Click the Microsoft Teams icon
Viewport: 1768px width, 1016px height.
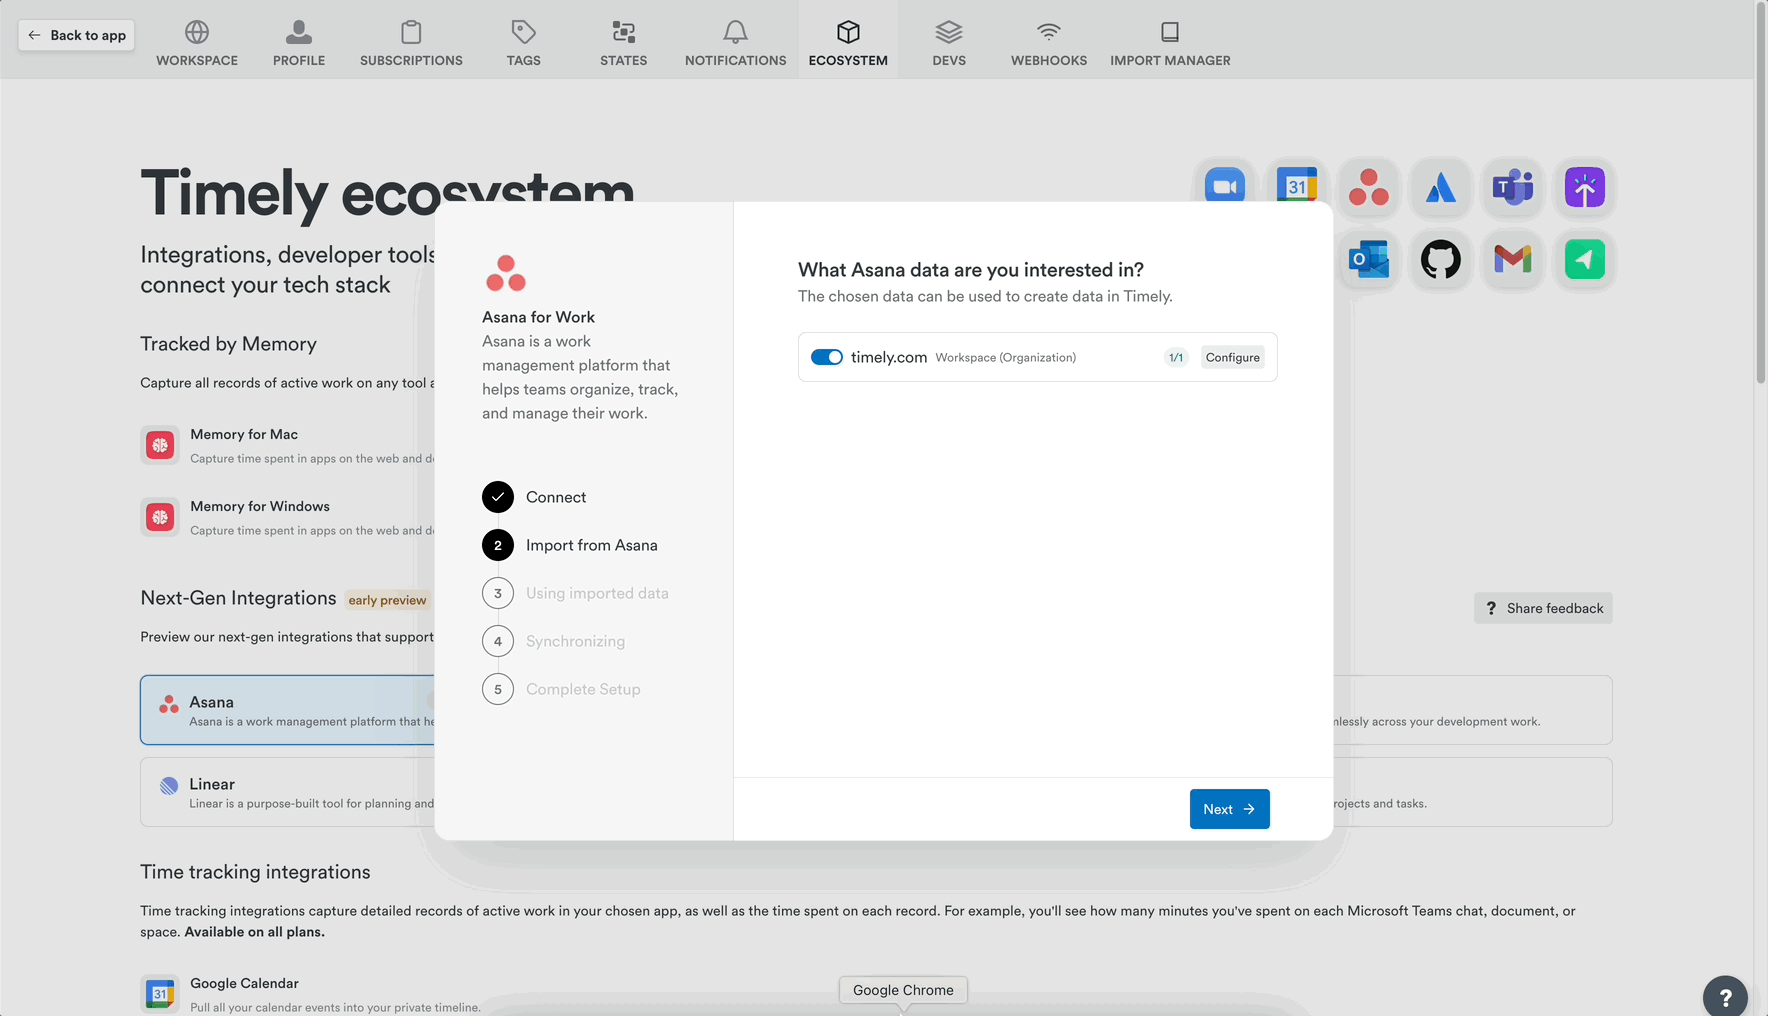coord(1512,187)
